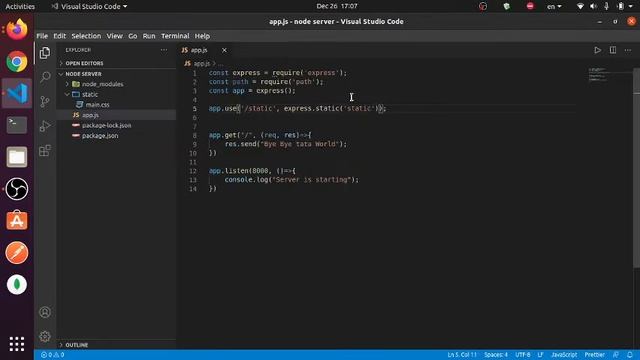The image size is (640, 360).
Task: Open the Edit menu
Action: 60,36
